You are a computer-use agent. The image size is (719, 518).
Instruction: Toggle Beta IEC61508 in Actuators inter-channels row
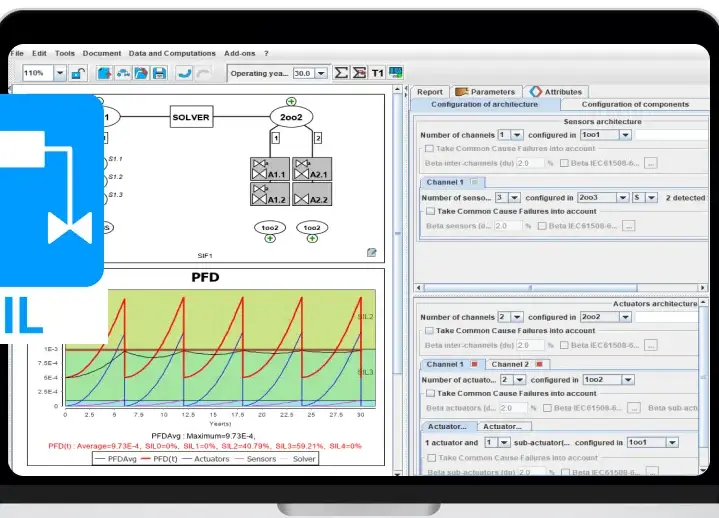click(564, 345)
